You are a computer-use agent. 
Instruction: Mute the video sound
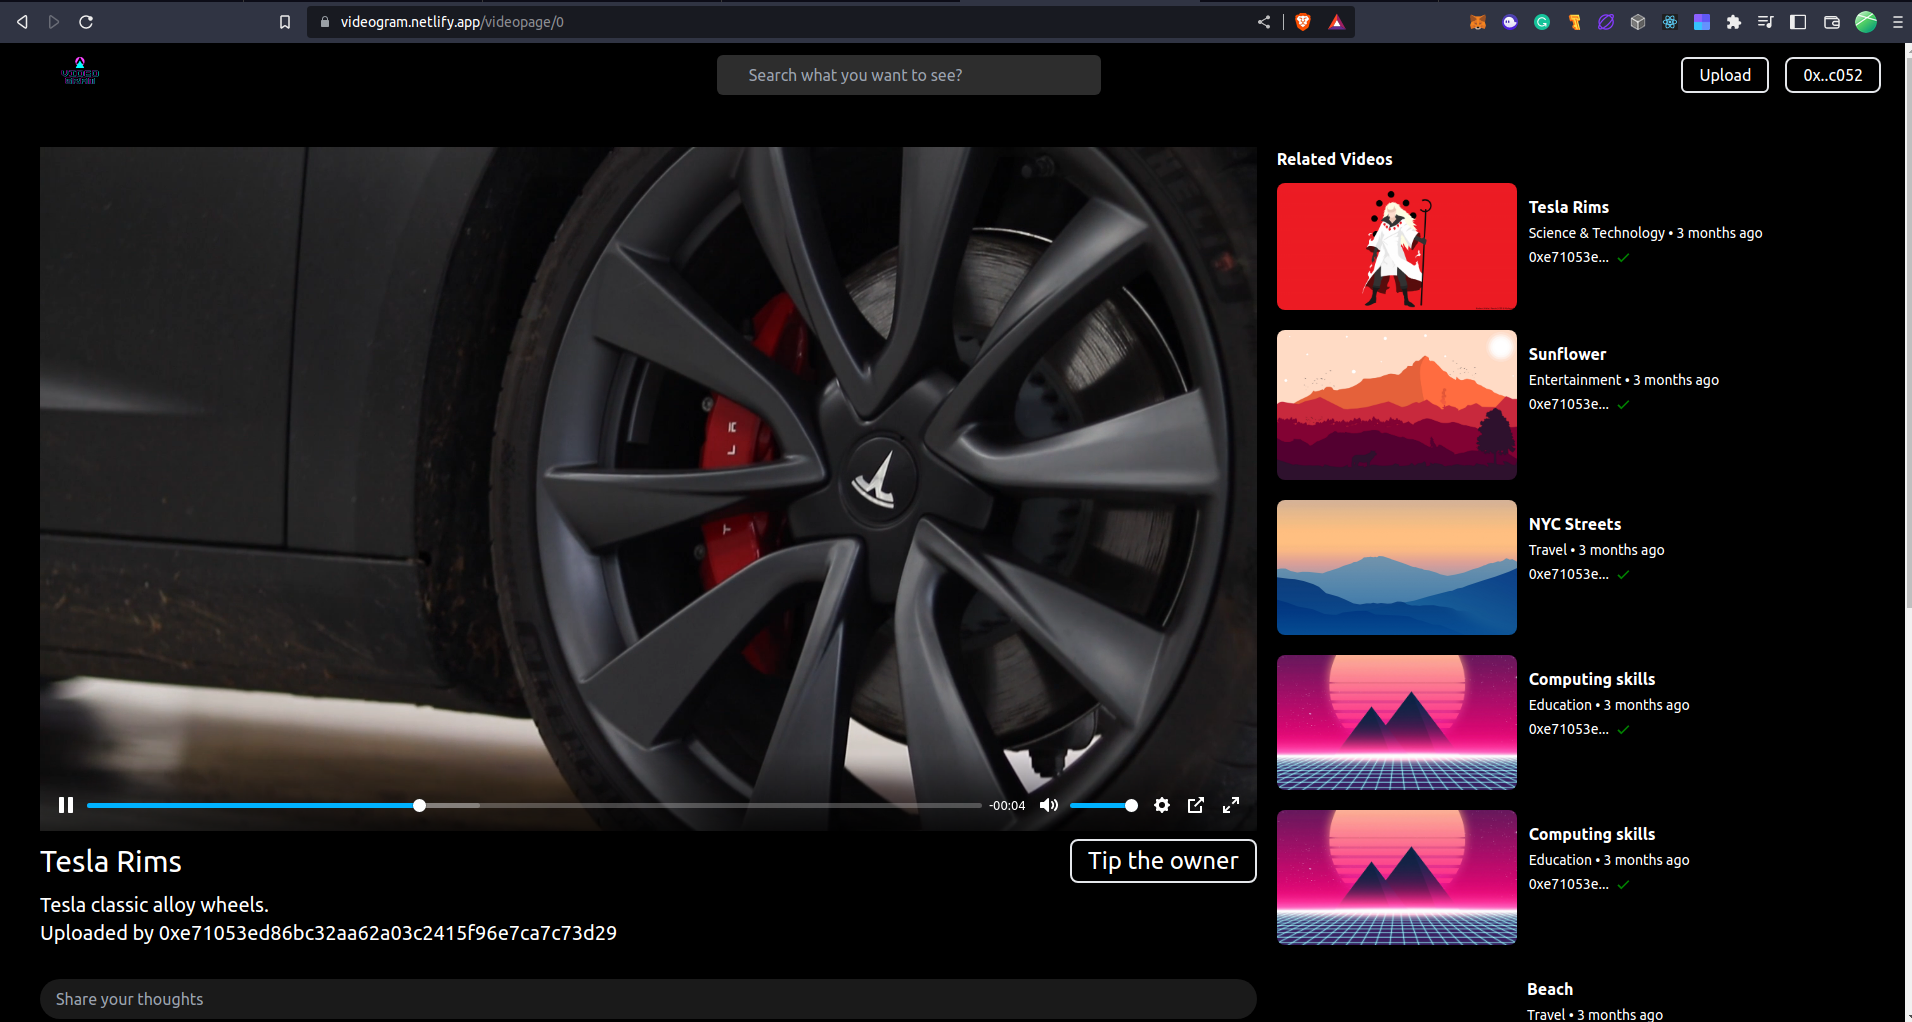1049,805
